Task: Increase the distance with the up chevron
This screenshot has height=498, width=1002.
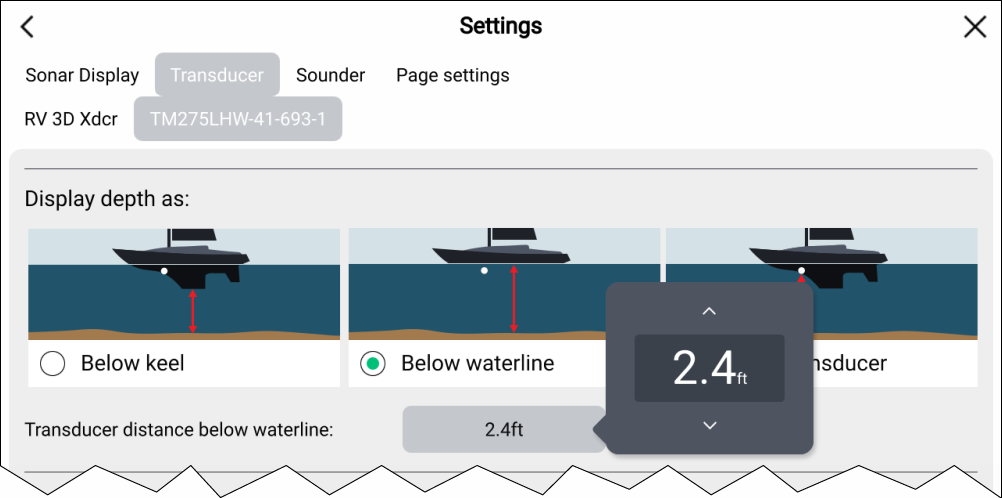Action: click(709, 311)
